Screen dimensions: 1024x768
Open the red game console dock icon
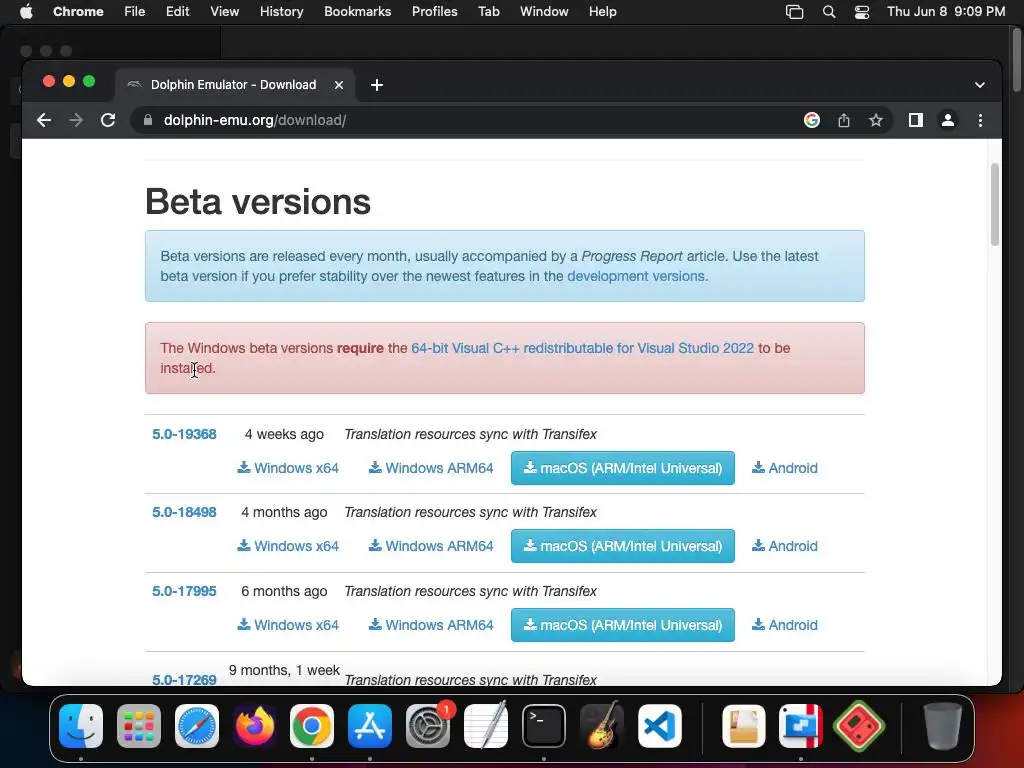(x=859, y=726)
